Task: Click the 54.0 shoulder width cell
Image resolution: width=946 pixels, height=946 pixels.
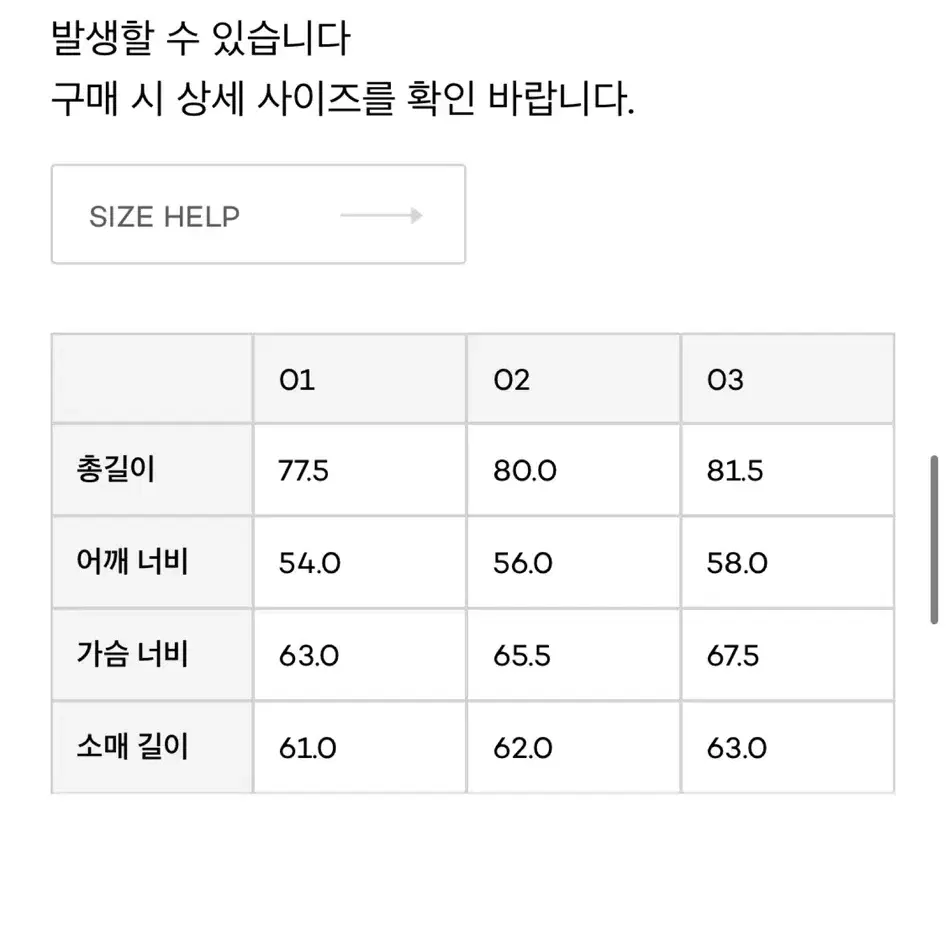Action: point(360,562)
